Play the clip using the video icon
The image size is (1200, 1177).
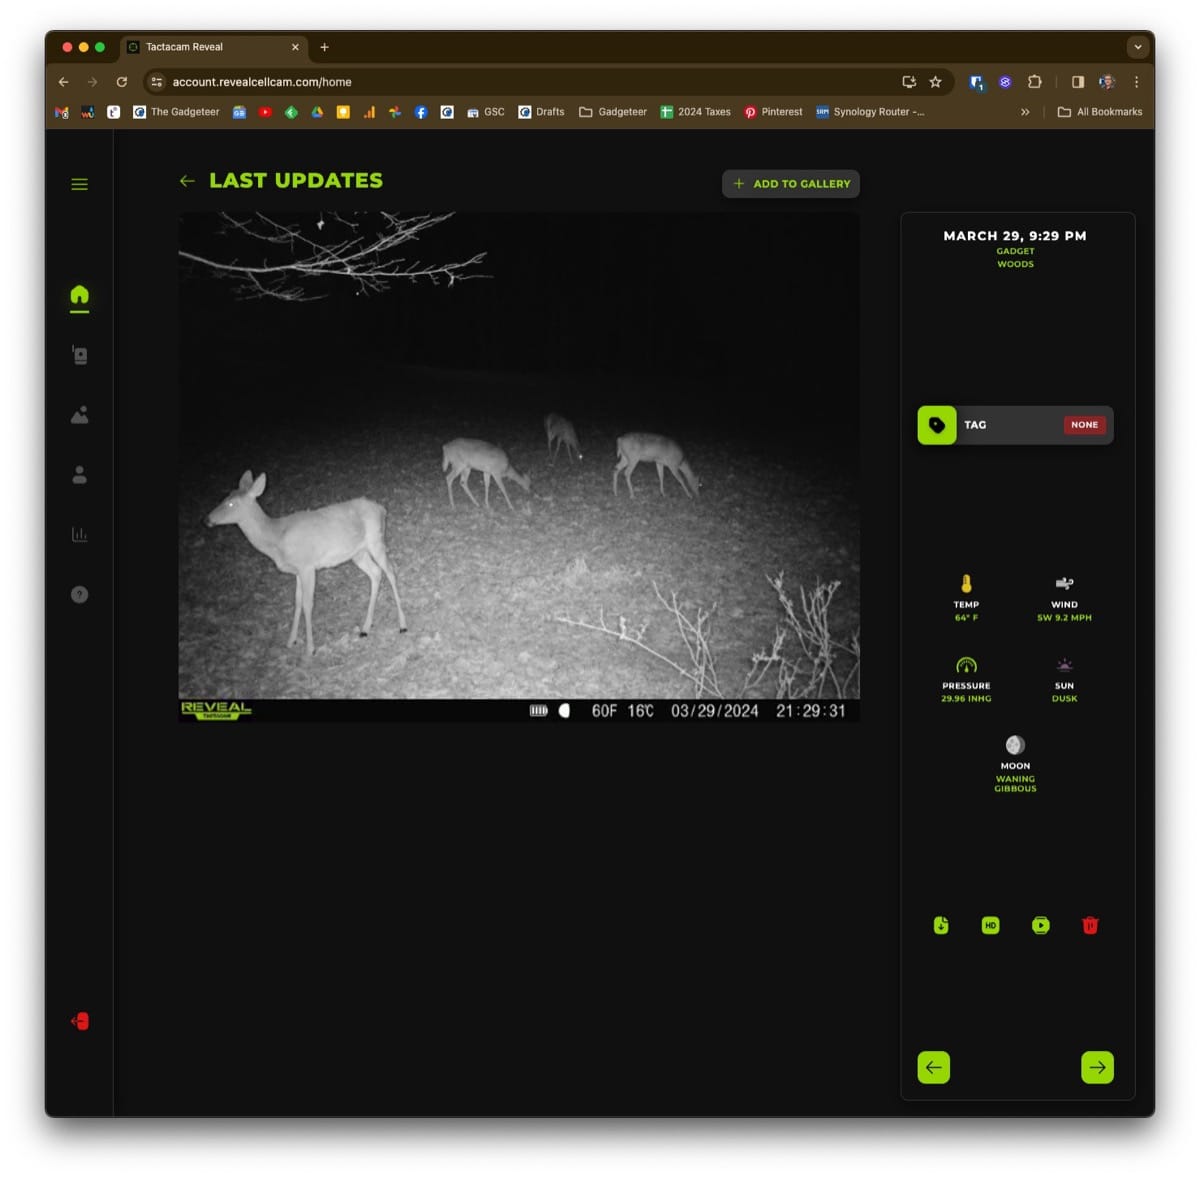(1040, 926)
